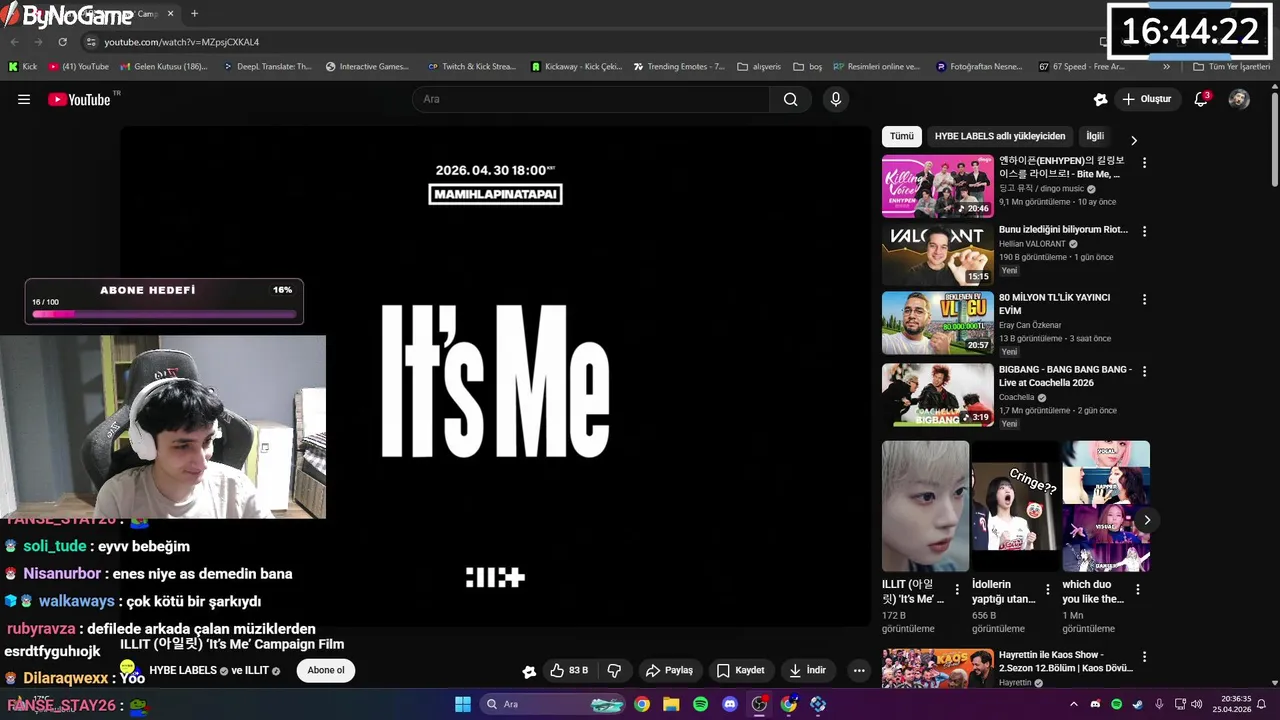The width and height of the screenshot is (1280, 720).
Task: Click the YouTube search input field
Action: [x=590, y=99]
